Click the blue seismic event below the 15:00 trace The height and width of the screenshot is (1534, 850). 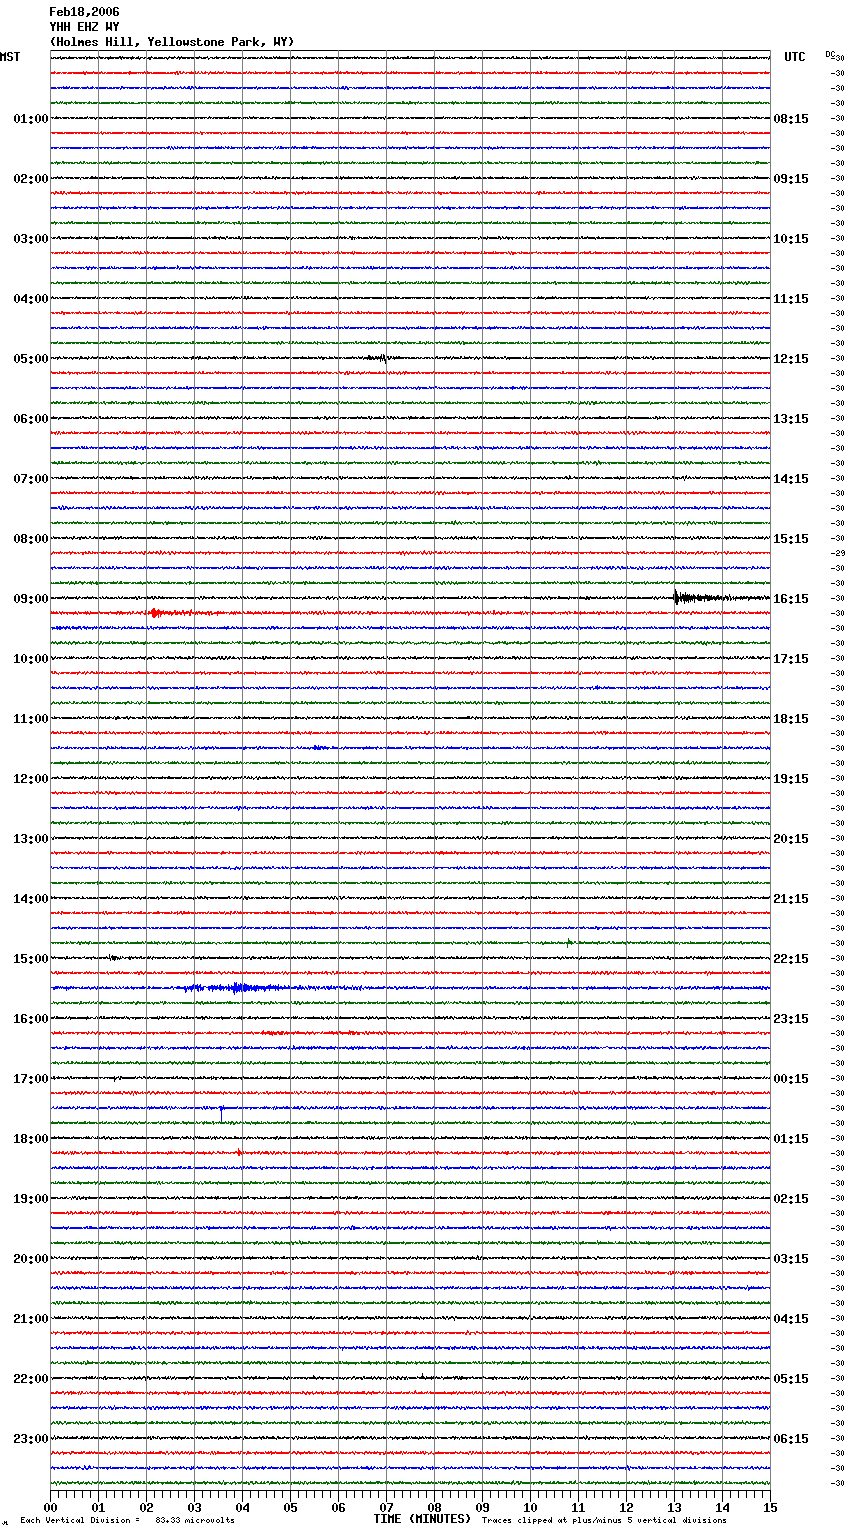click(240, 988)
